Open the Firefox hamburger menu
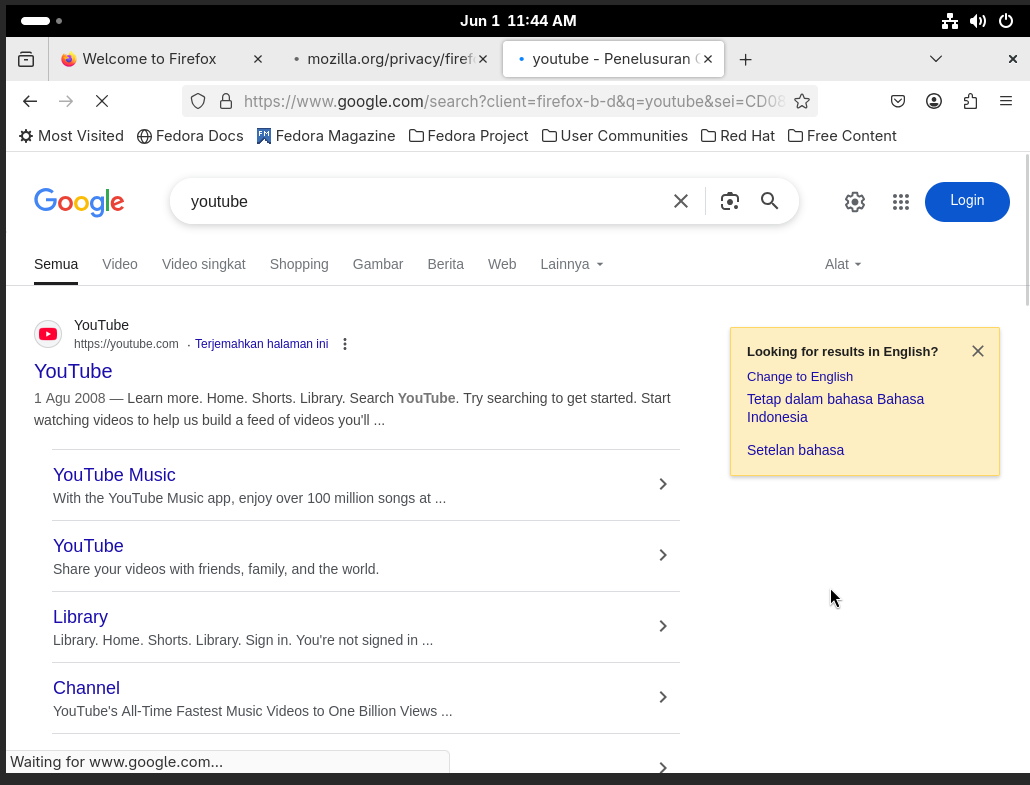Image resolution: width=1030 pixels, height=785 pixels. 1006,101
